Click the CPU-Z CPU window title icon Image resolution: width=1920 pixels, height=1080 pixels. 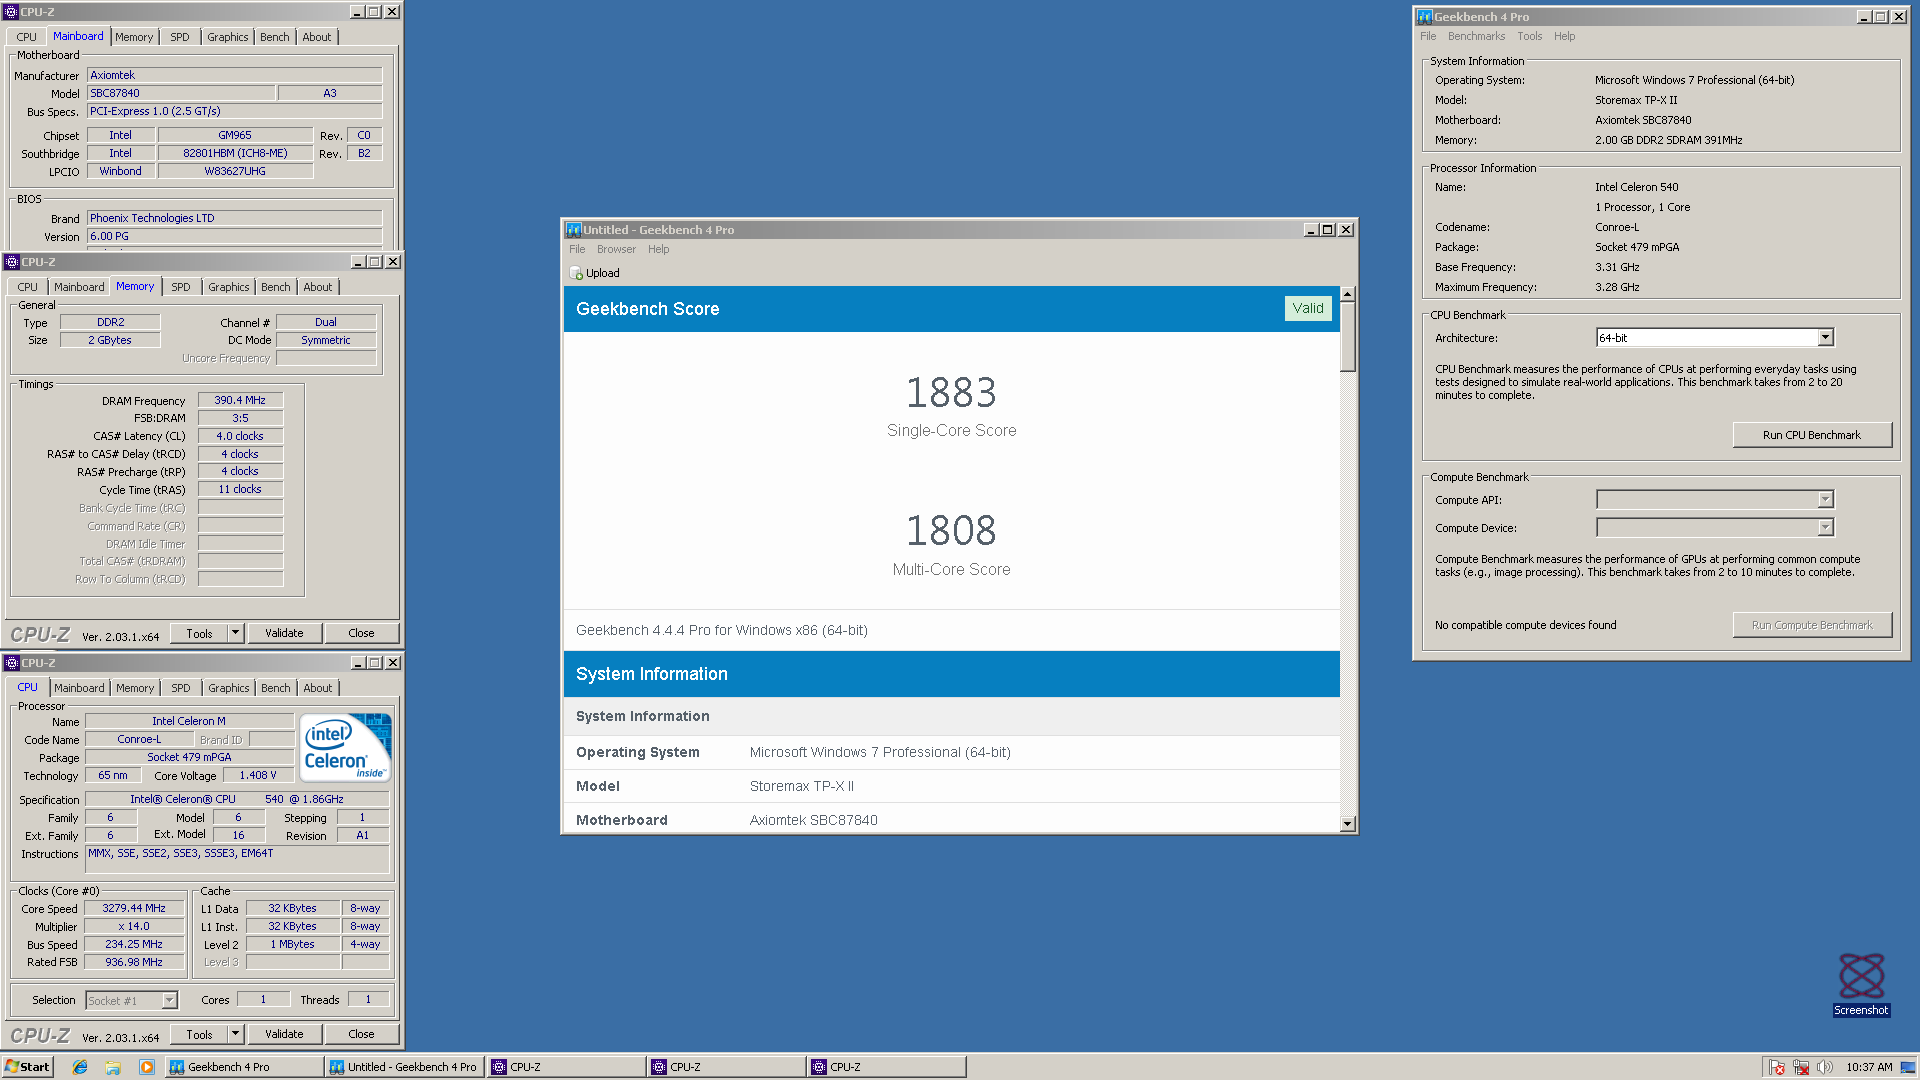point(12,663)
